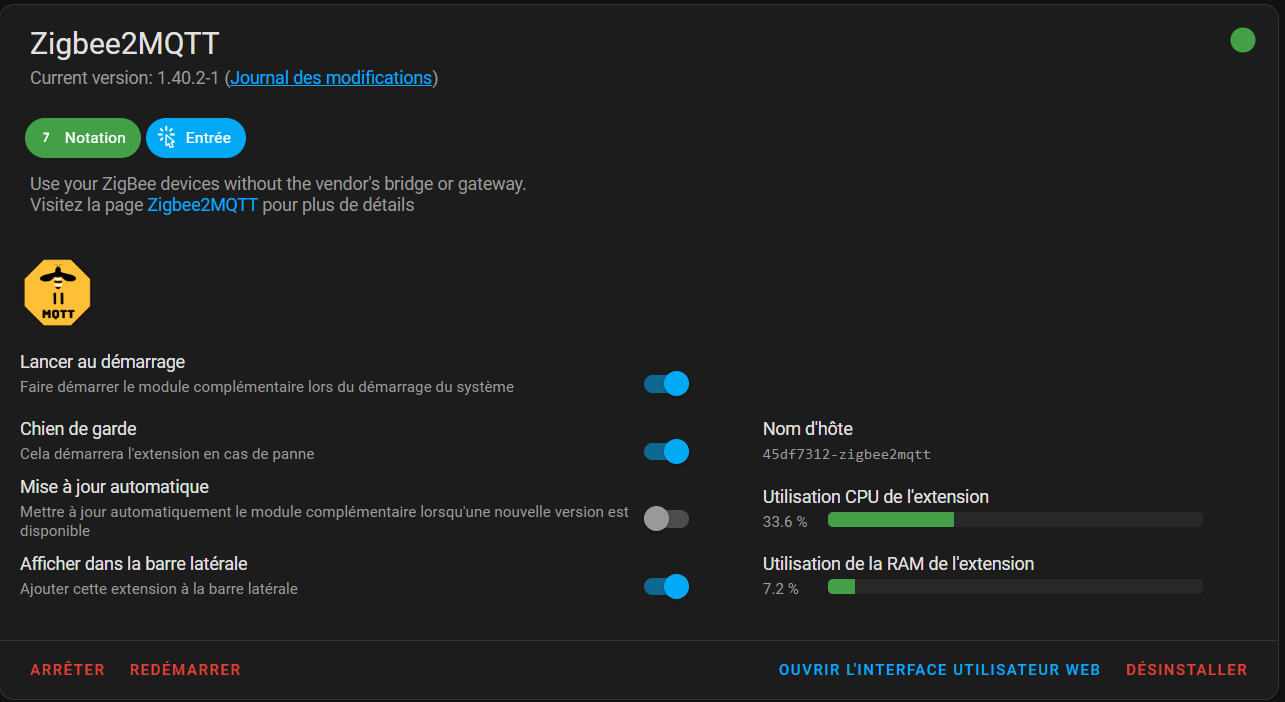Click the ingress cursor icon on Entrée chip

pyautogui.click(x=167, y=138)
